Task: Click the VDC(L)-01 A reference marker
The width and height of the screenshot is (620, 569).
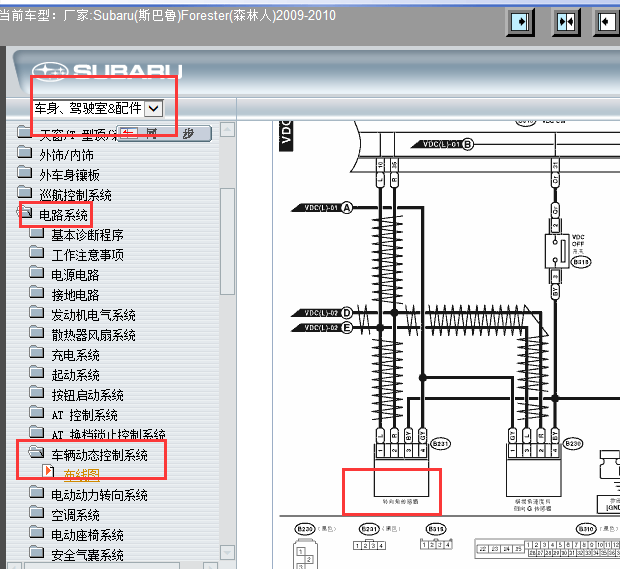Action: (x=322, y=208)
